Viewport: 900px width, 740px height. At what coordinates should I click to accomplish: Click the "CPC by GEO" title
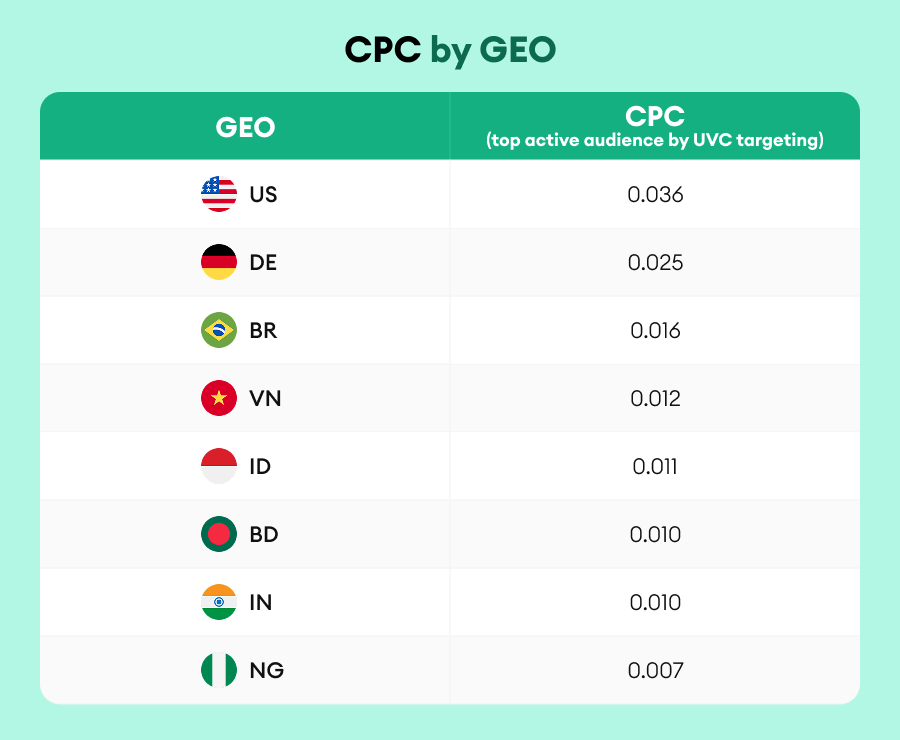click(x=450, y=49)
